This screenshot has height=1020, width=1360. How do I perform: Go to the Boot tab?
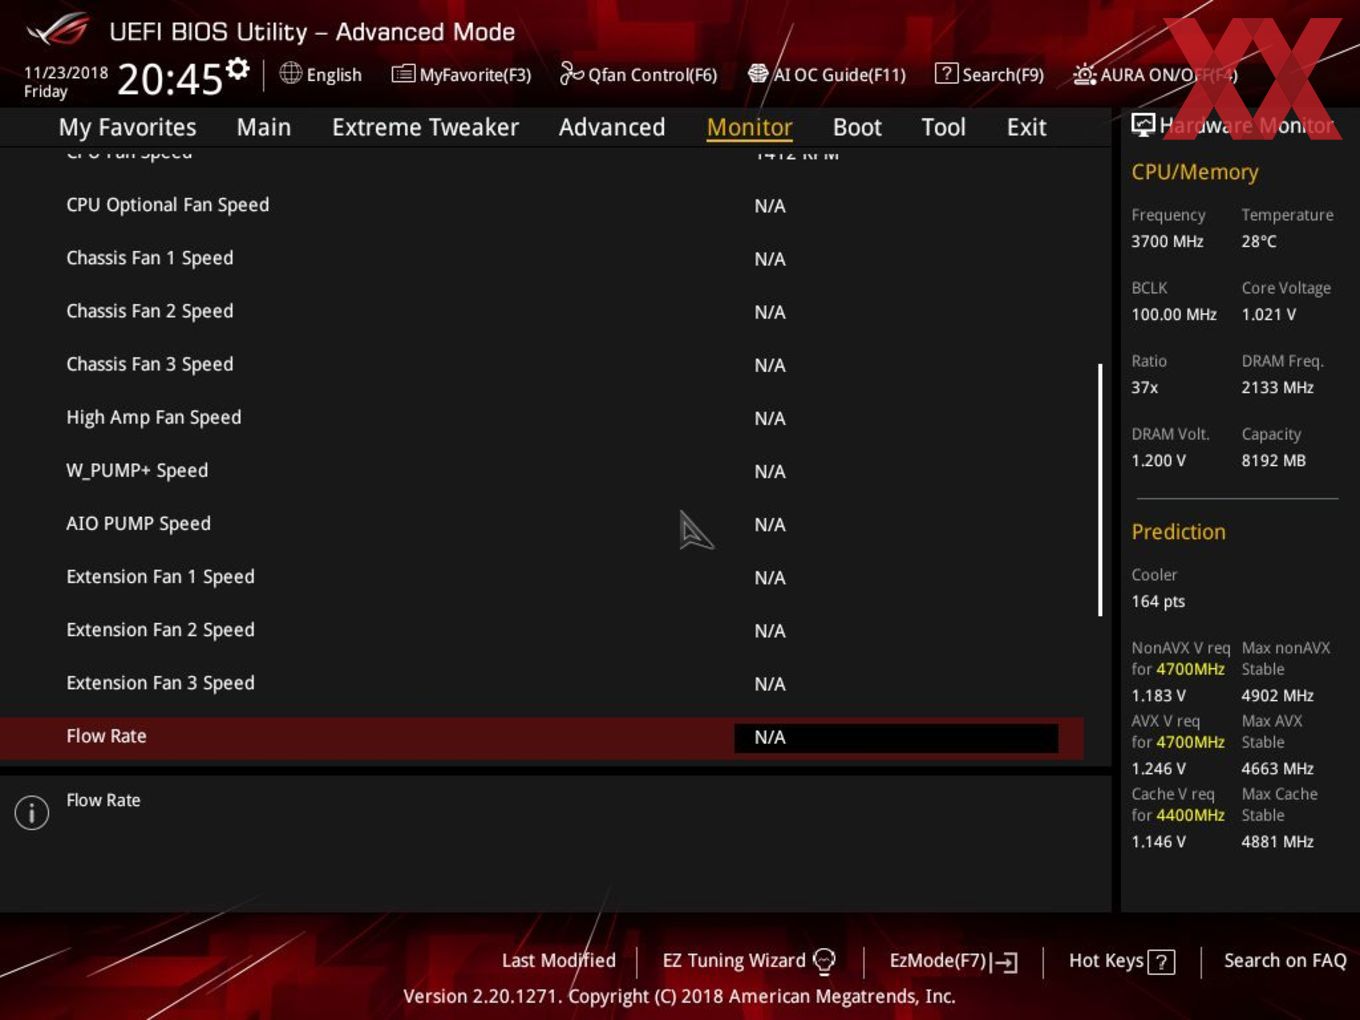pos(857,127)
